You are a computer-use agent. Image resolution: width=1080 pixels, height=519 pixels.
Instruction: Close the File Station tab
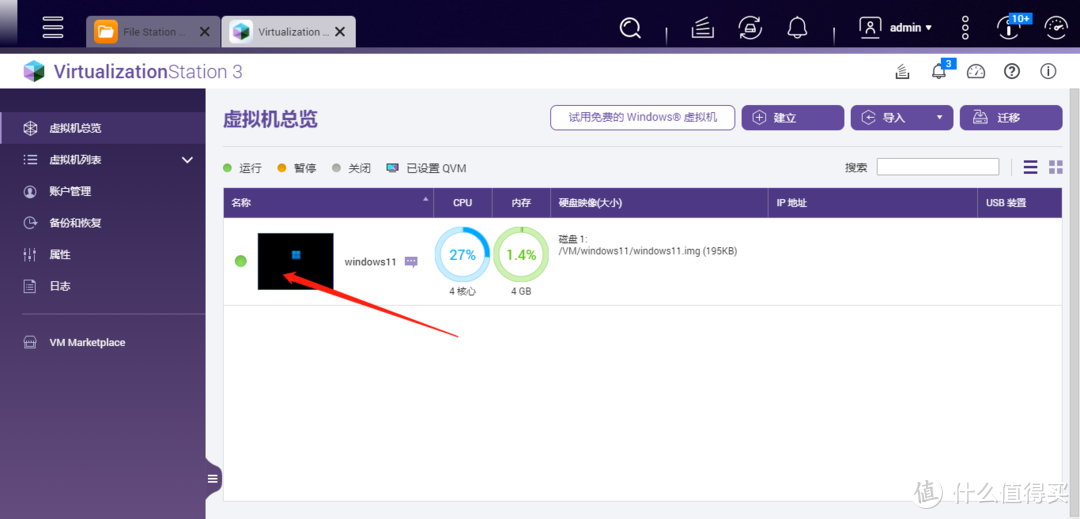(x=205, y=32)
